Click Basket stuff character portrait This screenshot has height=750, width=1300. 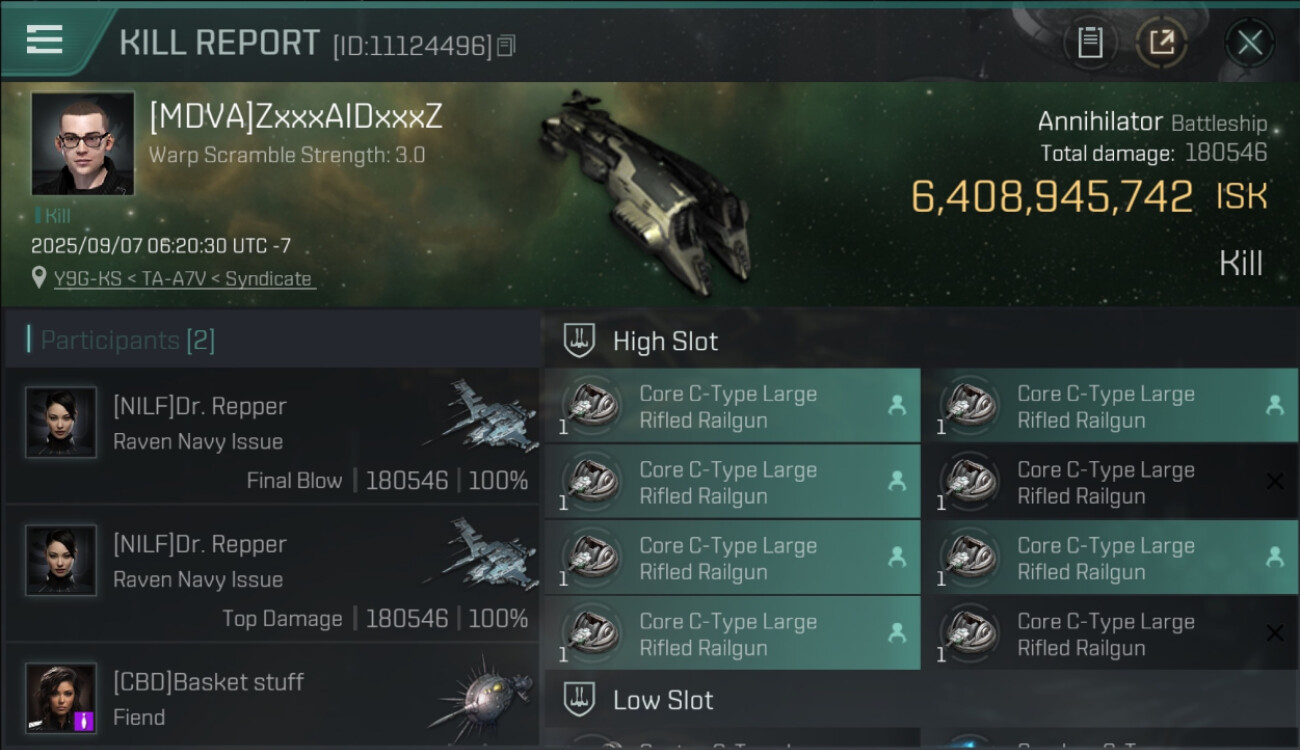[x=61, y=698]
